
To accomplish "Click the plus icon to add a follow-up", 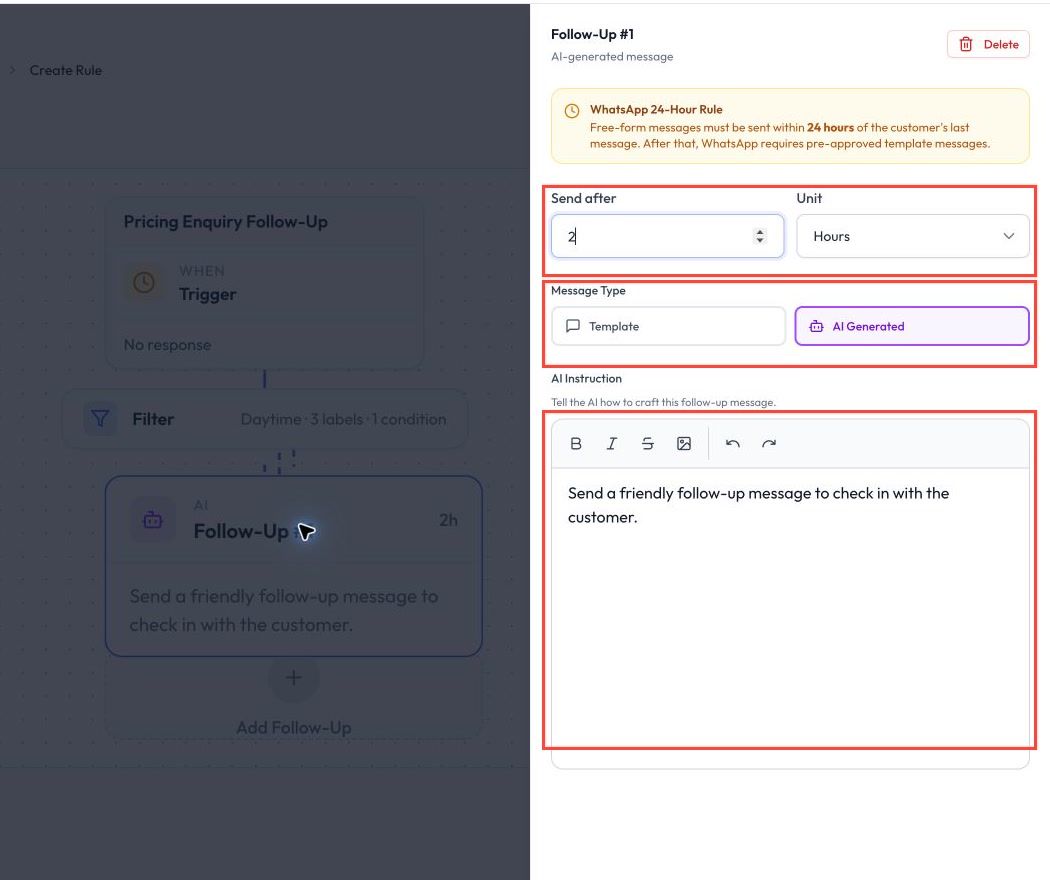I will coord(293,677).
